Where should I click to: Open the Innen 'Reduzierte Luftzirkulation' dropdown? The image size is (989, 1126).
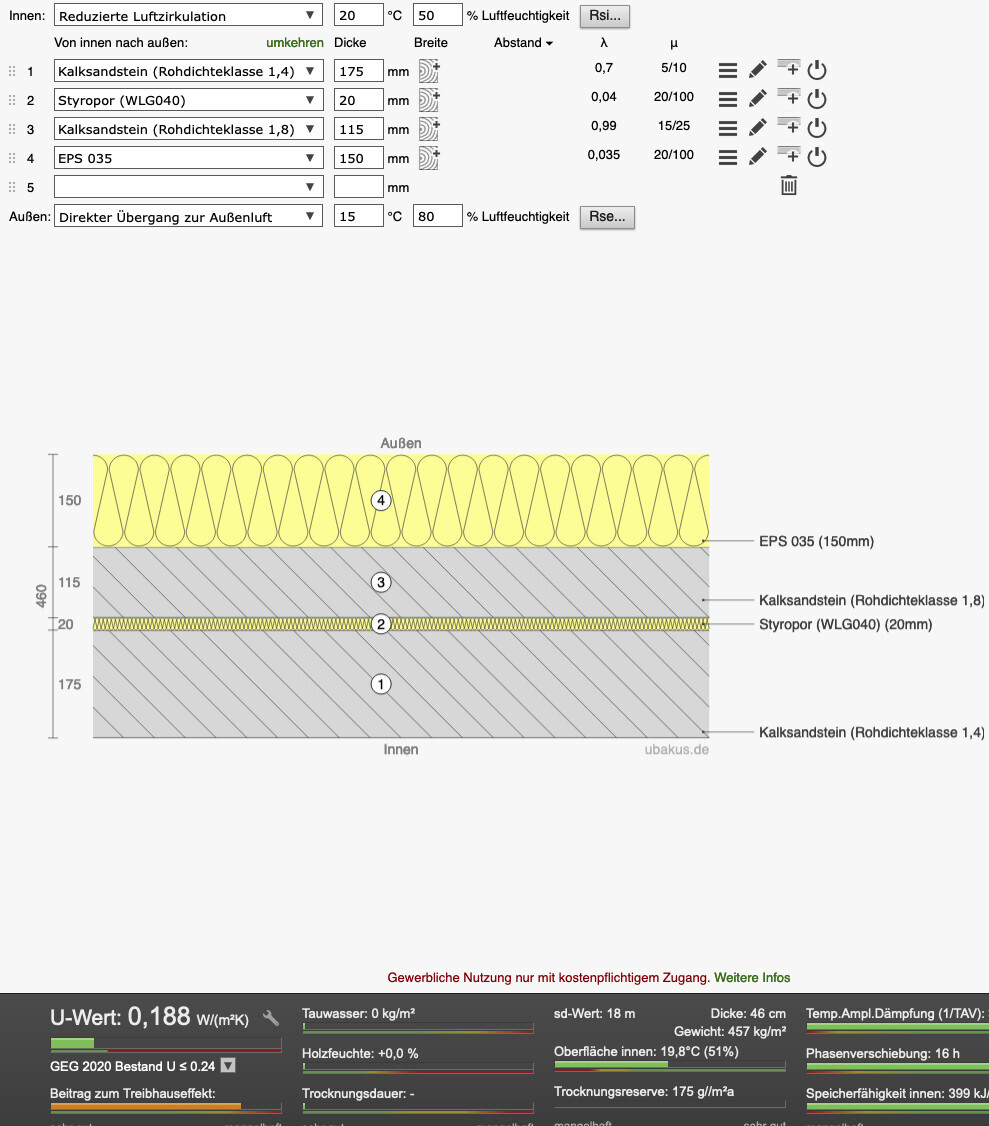pos(188,16)
